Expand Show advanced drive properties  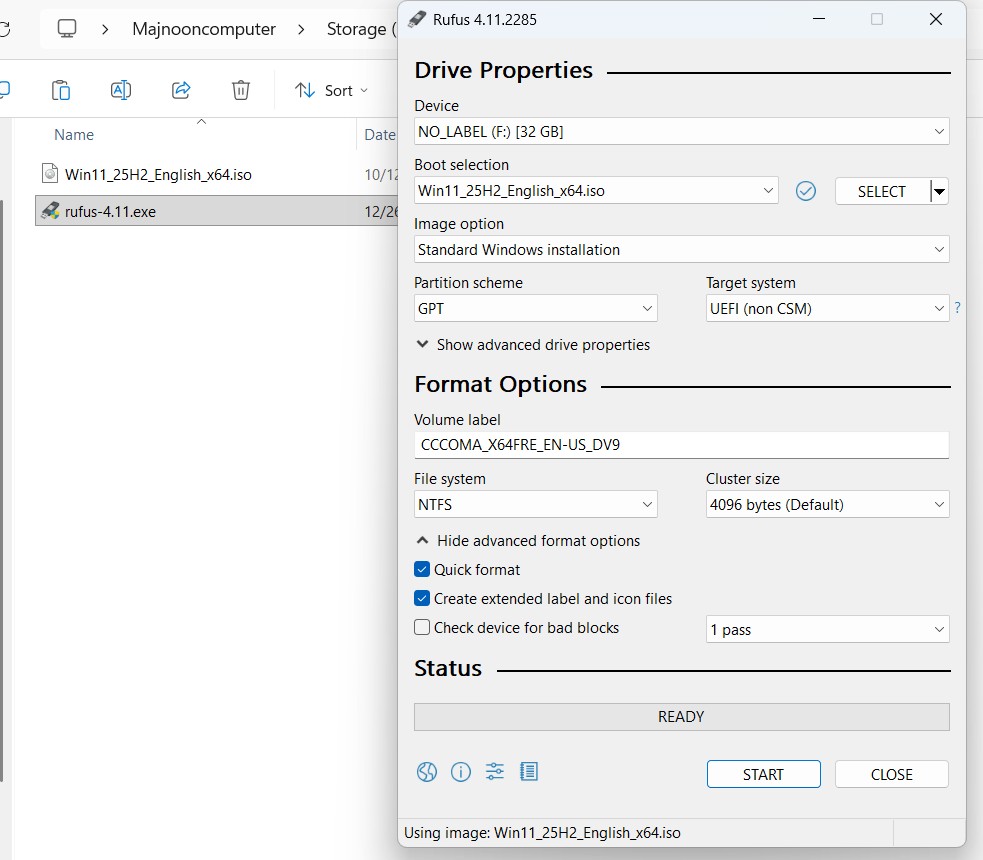532,345
